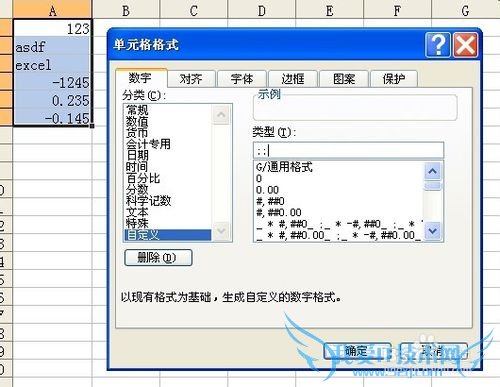Choose 特殊 category
The height and width of the screenshot is (387, 500).
[x=168, y=223]
